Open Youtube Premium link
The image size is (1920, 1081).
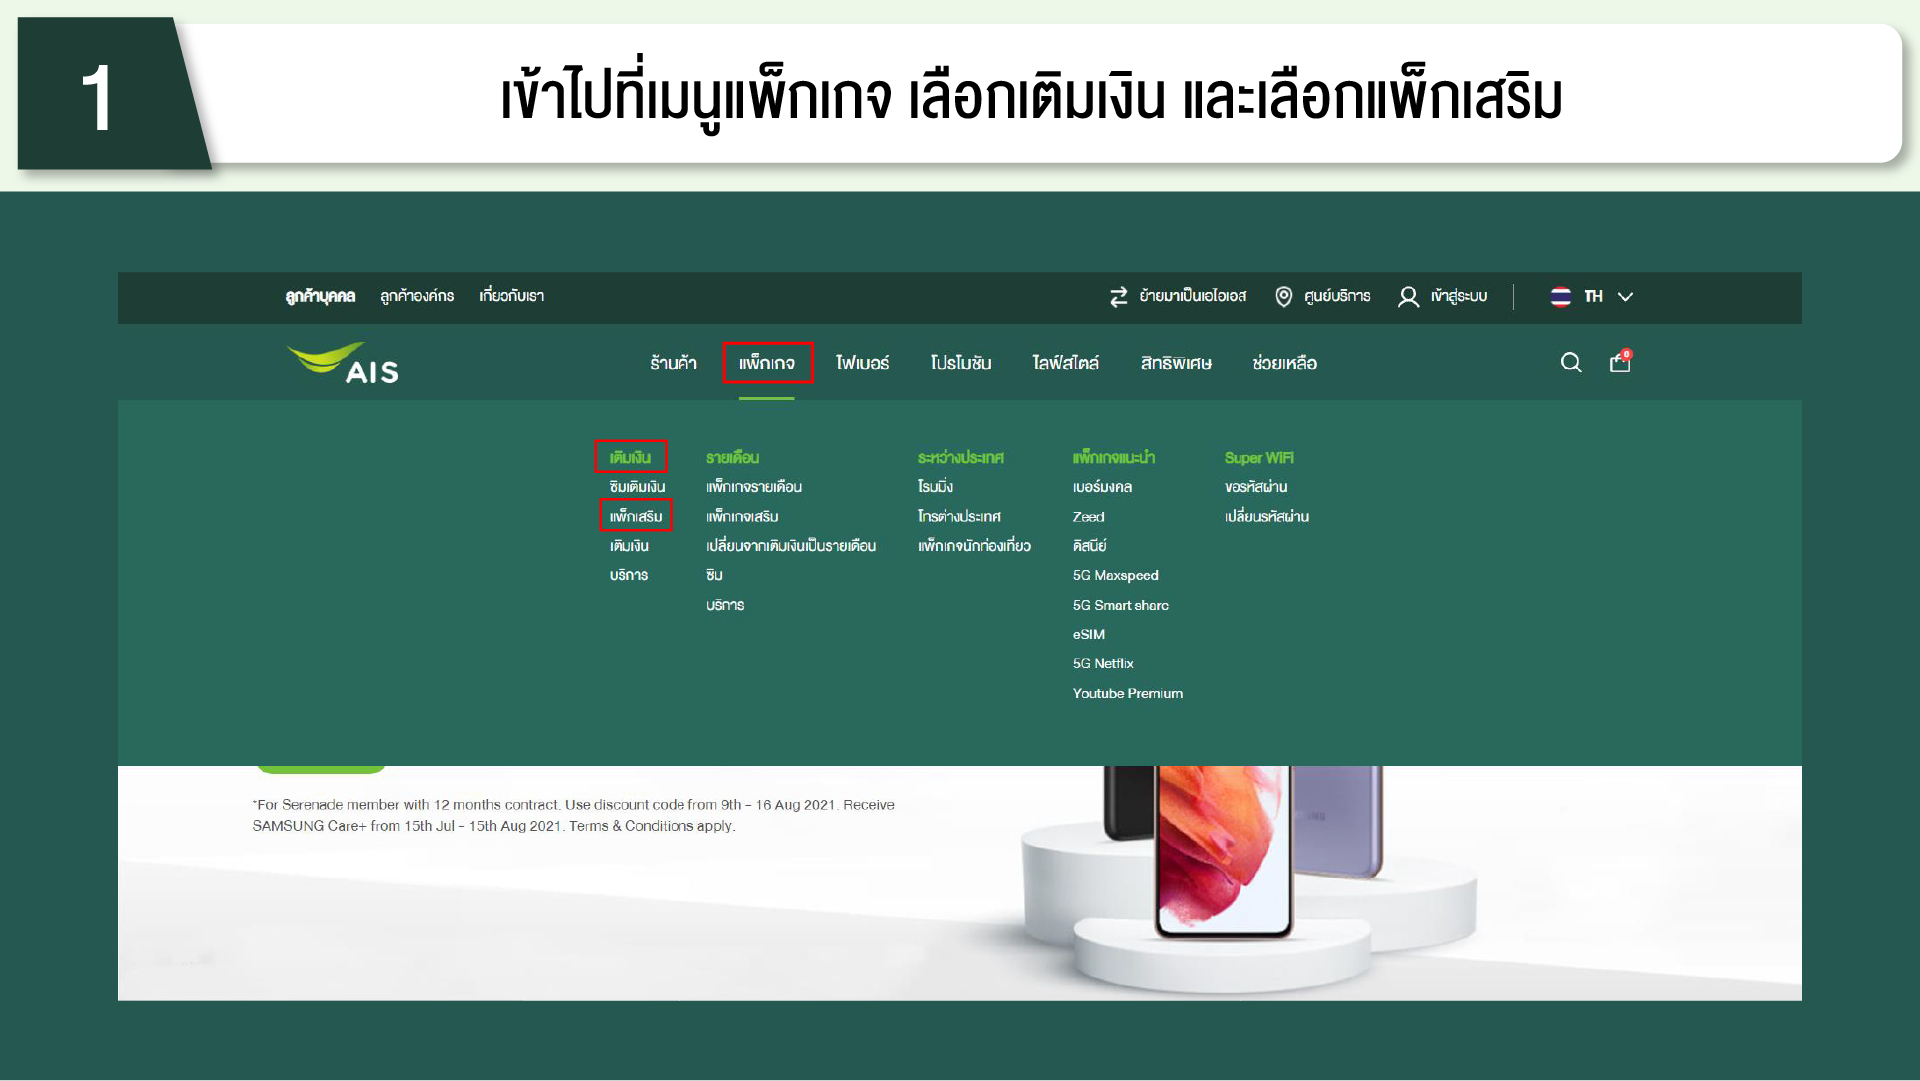point(1128,693)
